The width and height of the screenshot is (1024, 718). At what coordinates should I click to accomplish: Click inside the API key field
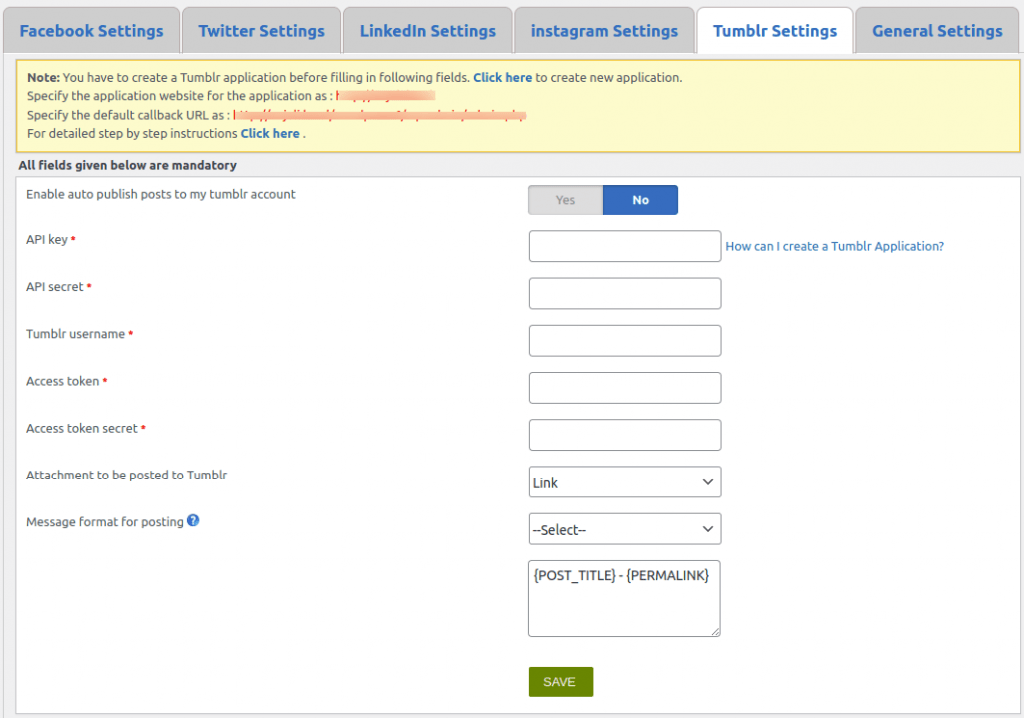pos(624,246)
